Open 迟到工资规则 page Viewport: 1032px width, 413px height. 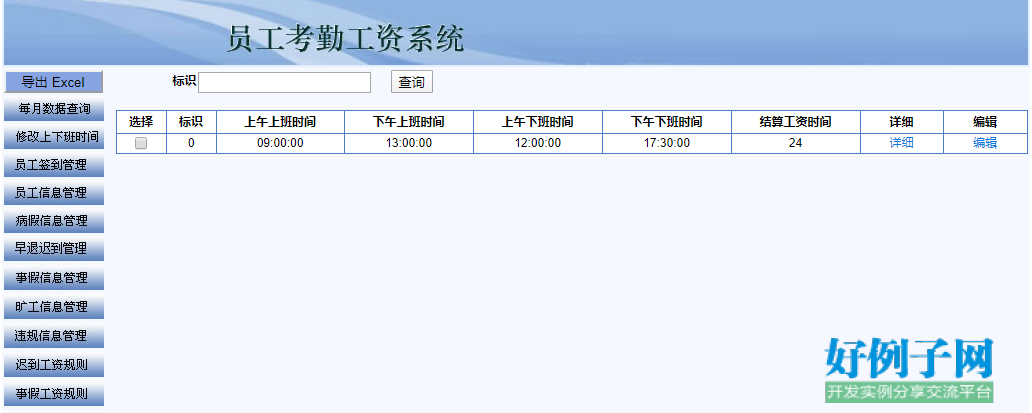pyautogui.click(x=53, y=364)
